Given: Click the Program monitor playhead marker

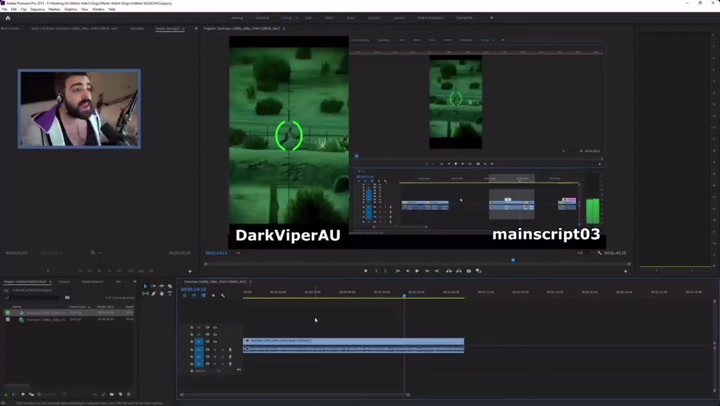Looking at the screenshot, I should tap(513, 260).
